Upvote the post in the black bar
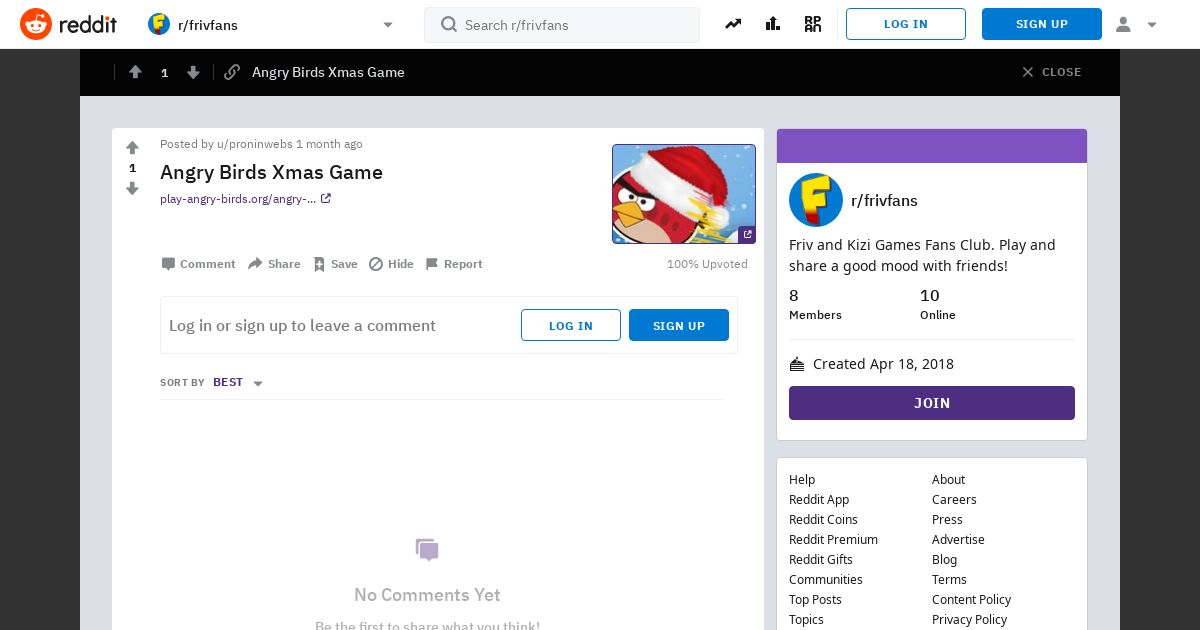The width and height of the screenshot is (1200, 630). click(x=135, y=72)
